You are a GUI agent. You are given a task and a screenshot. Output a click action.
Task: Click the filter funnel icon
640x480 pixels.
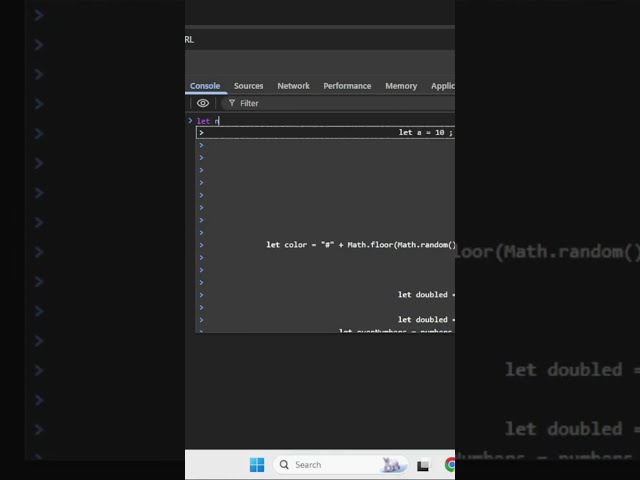(x=232, y=103)
